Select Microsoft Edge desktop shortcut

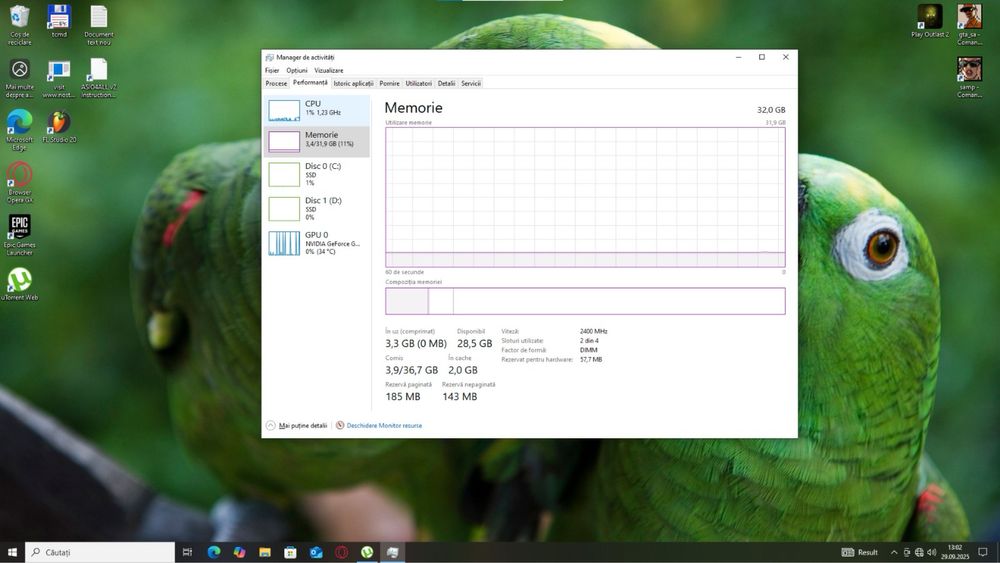point(20,130)
